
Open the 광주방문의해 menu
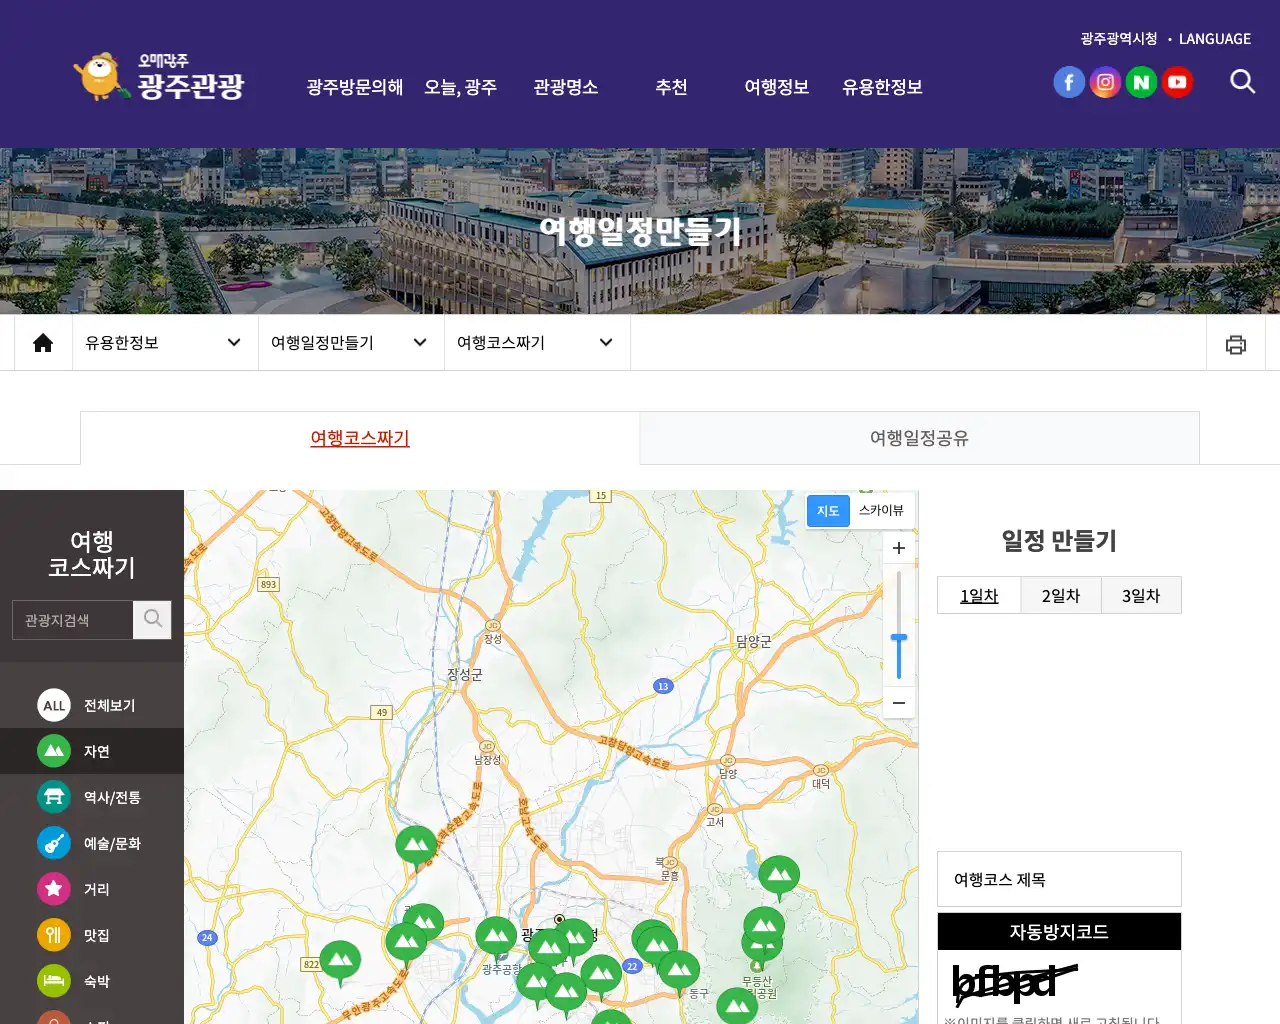[x=355, y=87]
